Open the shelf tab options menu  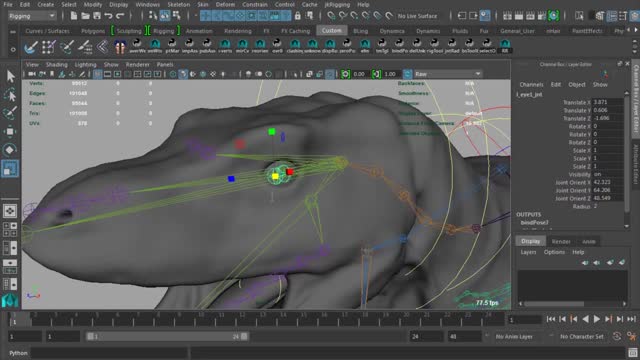(x=13, y=31)
